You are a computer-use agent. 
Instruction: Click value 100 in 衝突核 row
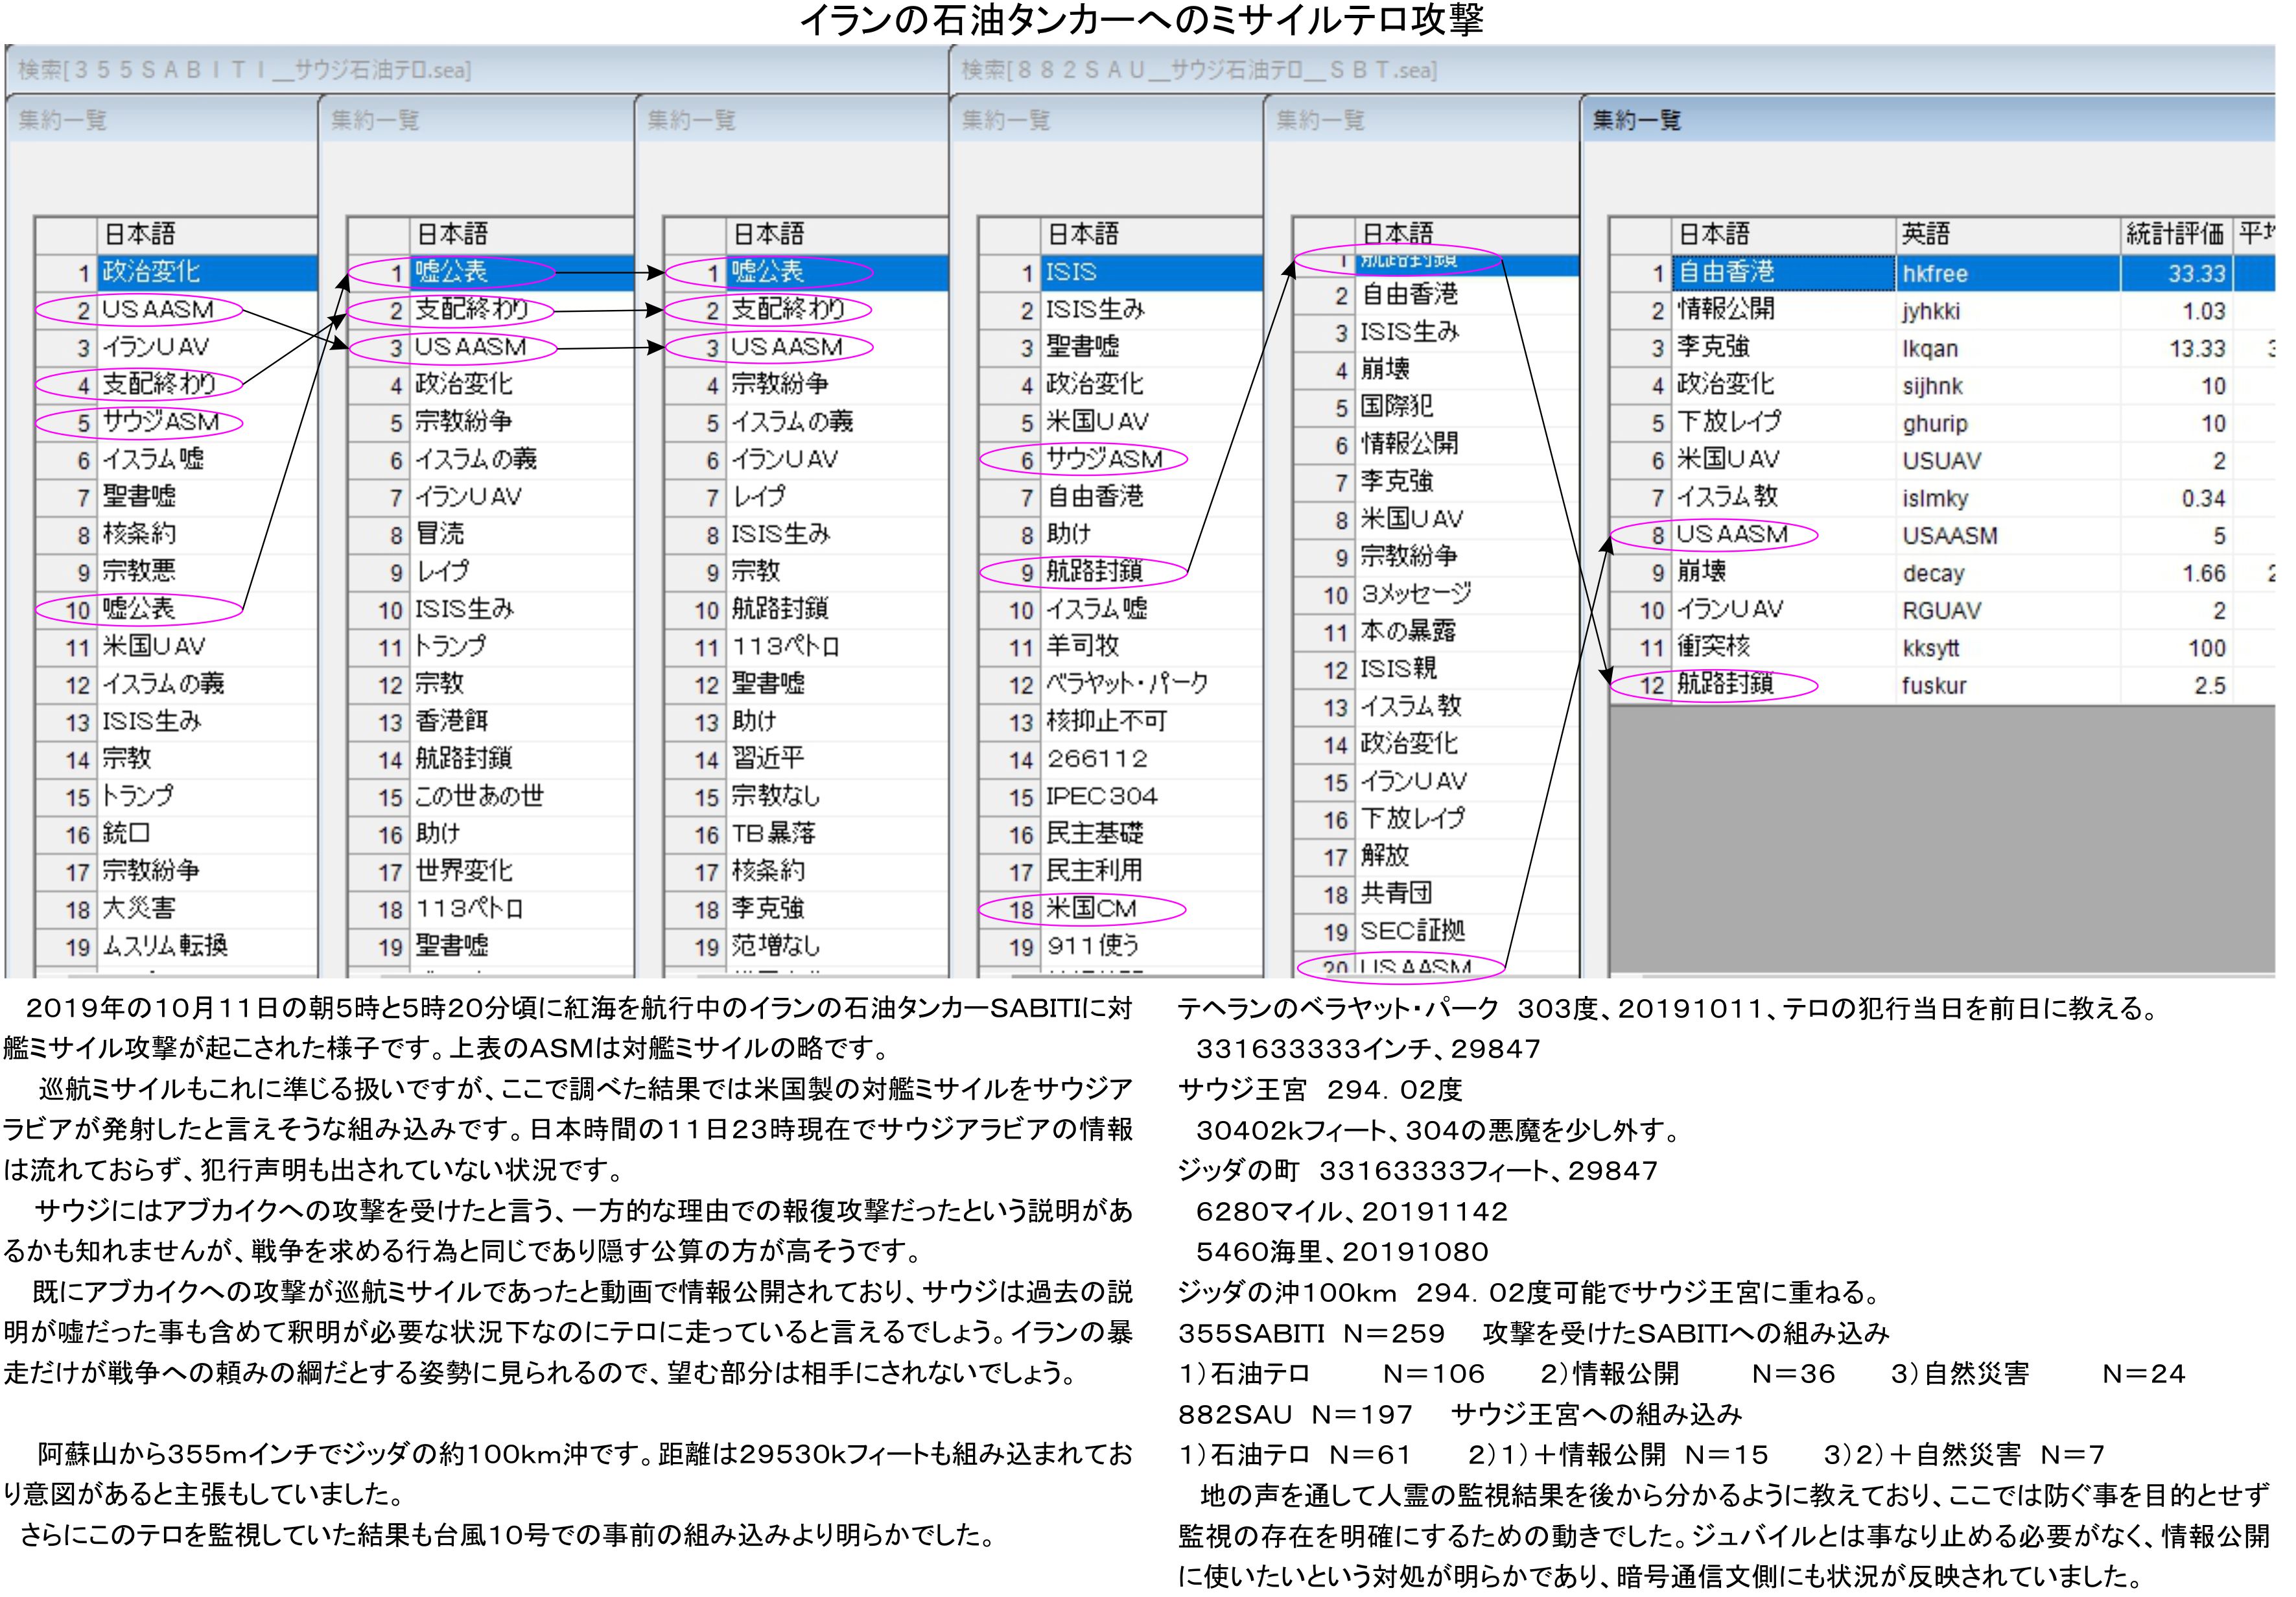[x=2205, y=648]
